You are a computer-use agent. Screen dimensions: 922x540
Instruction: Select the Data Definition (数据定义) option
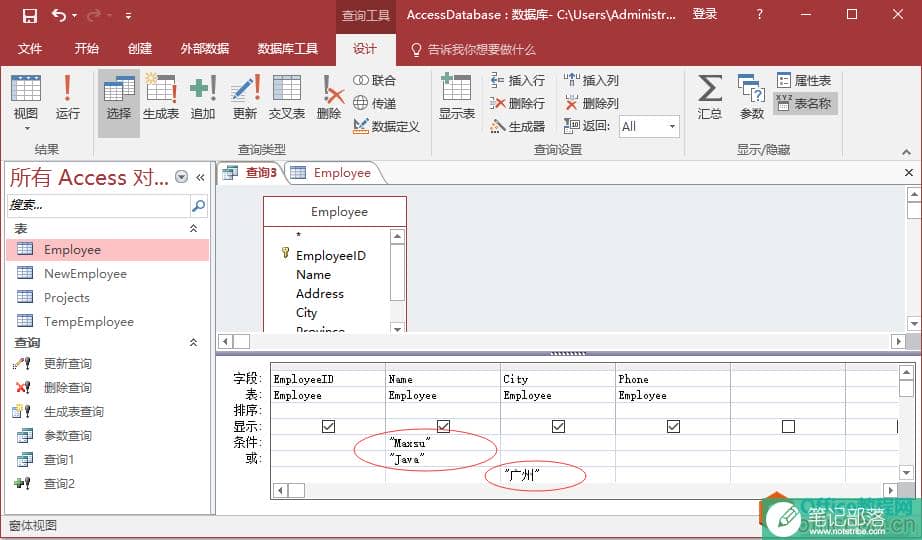pos(386,126)
